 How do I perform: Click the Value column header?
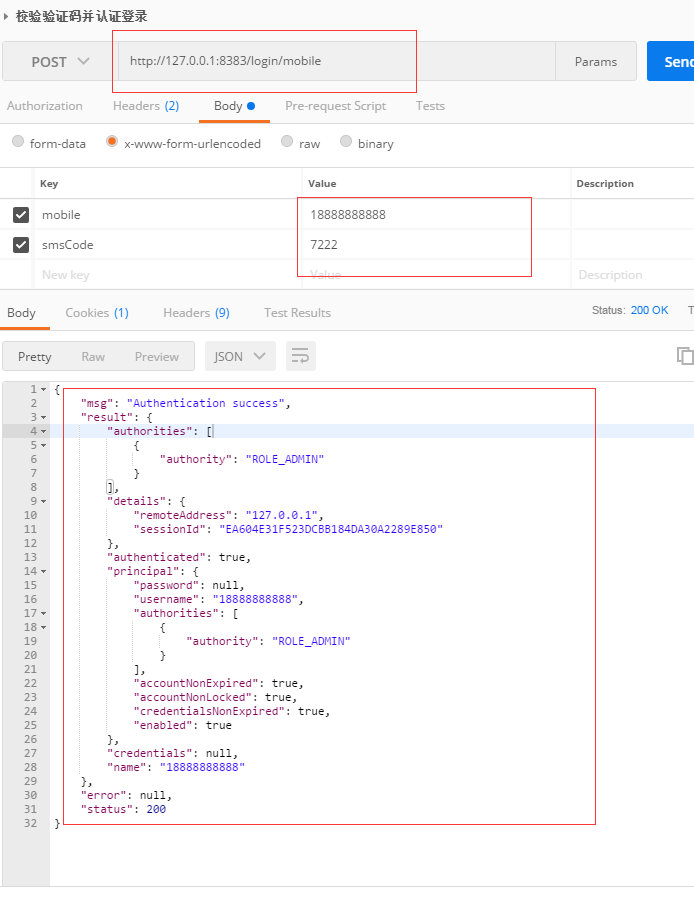pyautogui.click(x=322, y=183)
